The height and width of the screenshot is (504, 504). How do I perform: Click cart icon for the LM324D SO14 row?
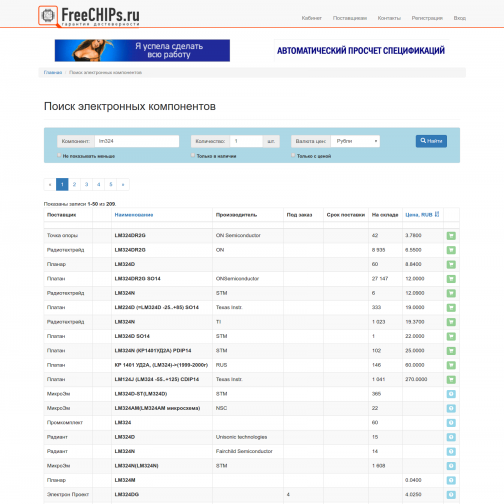click(451, 336)
